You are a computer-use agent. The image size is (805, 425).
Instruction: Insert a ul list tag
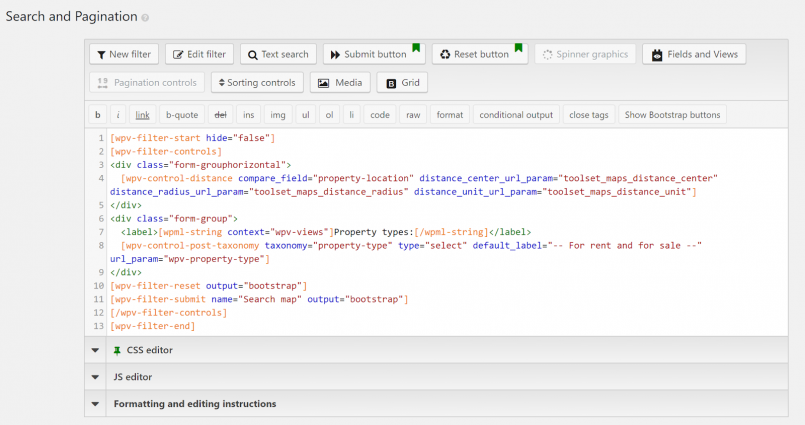305,115
